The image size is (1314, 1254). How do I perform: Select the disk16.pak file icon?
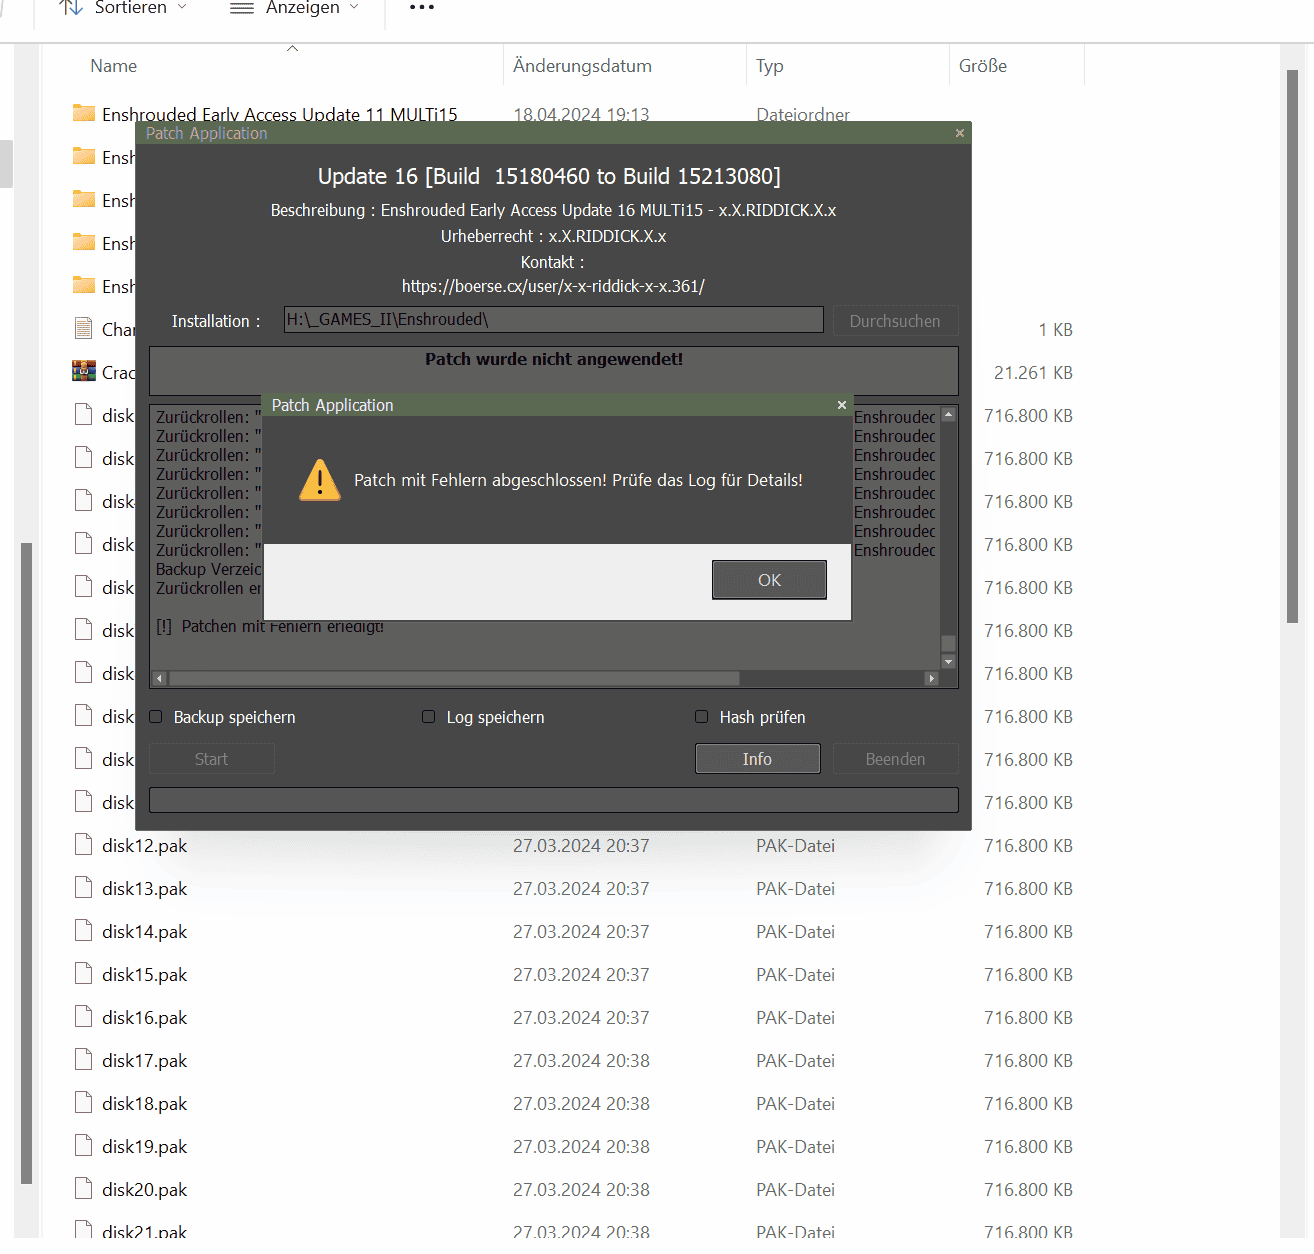click(x=84, y=1017)
